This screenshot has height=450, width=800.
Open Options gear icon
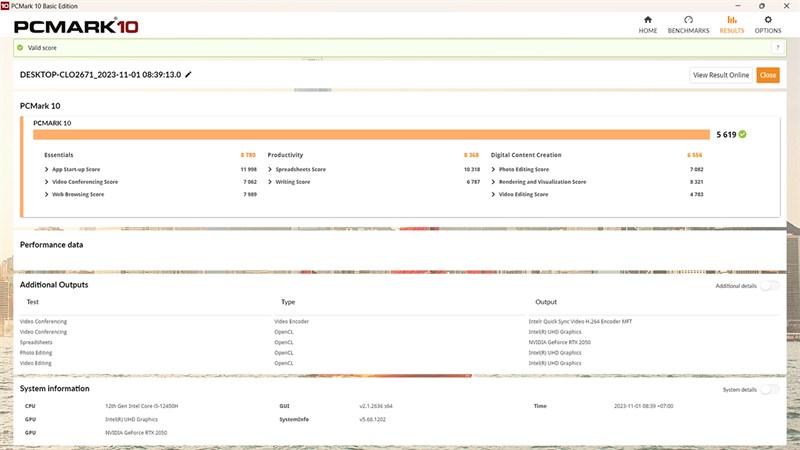point(768,20)
